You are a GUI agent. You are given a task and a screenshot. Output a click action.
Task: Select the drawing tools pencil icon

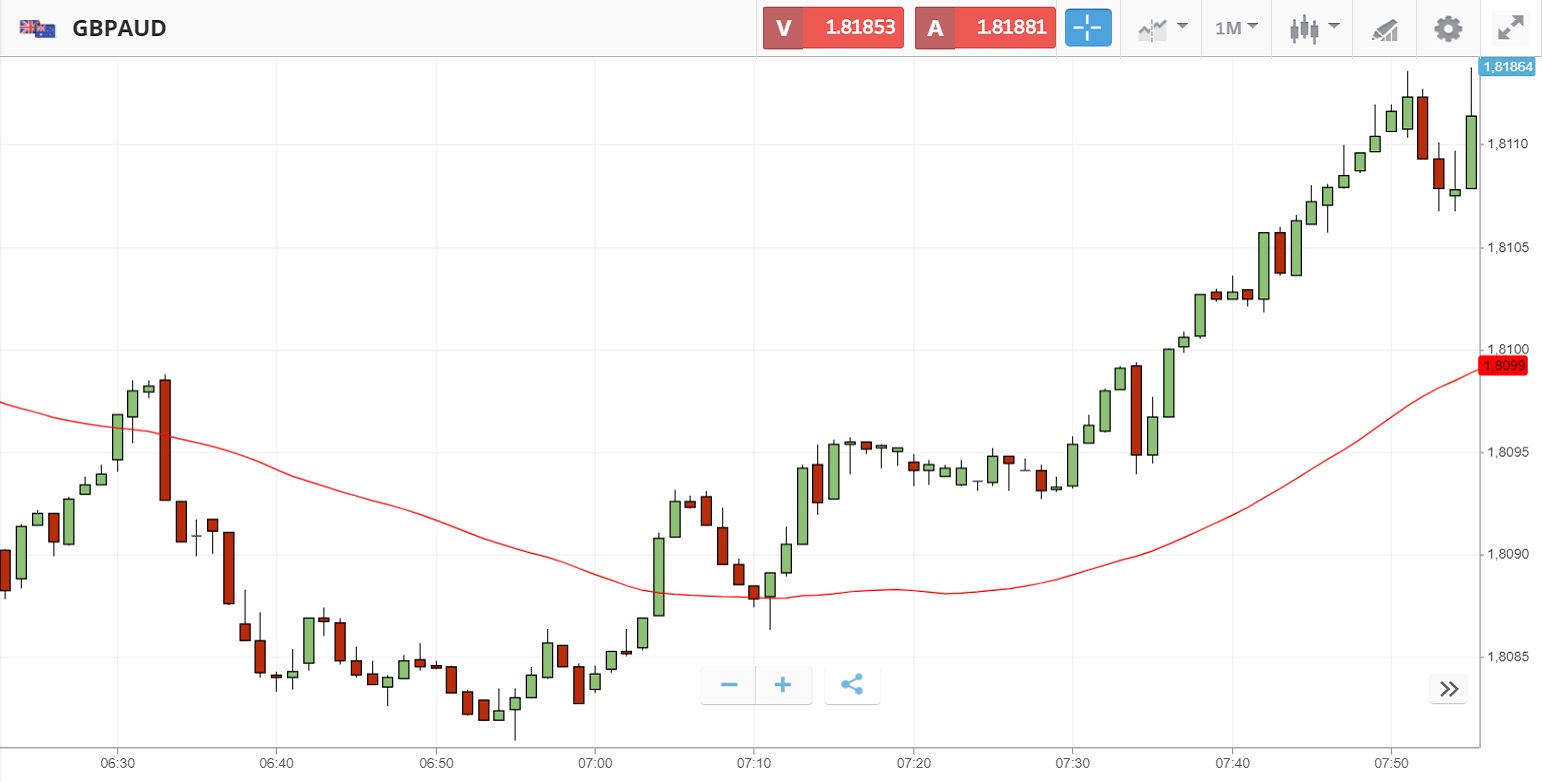click(x=1384, y=29)
